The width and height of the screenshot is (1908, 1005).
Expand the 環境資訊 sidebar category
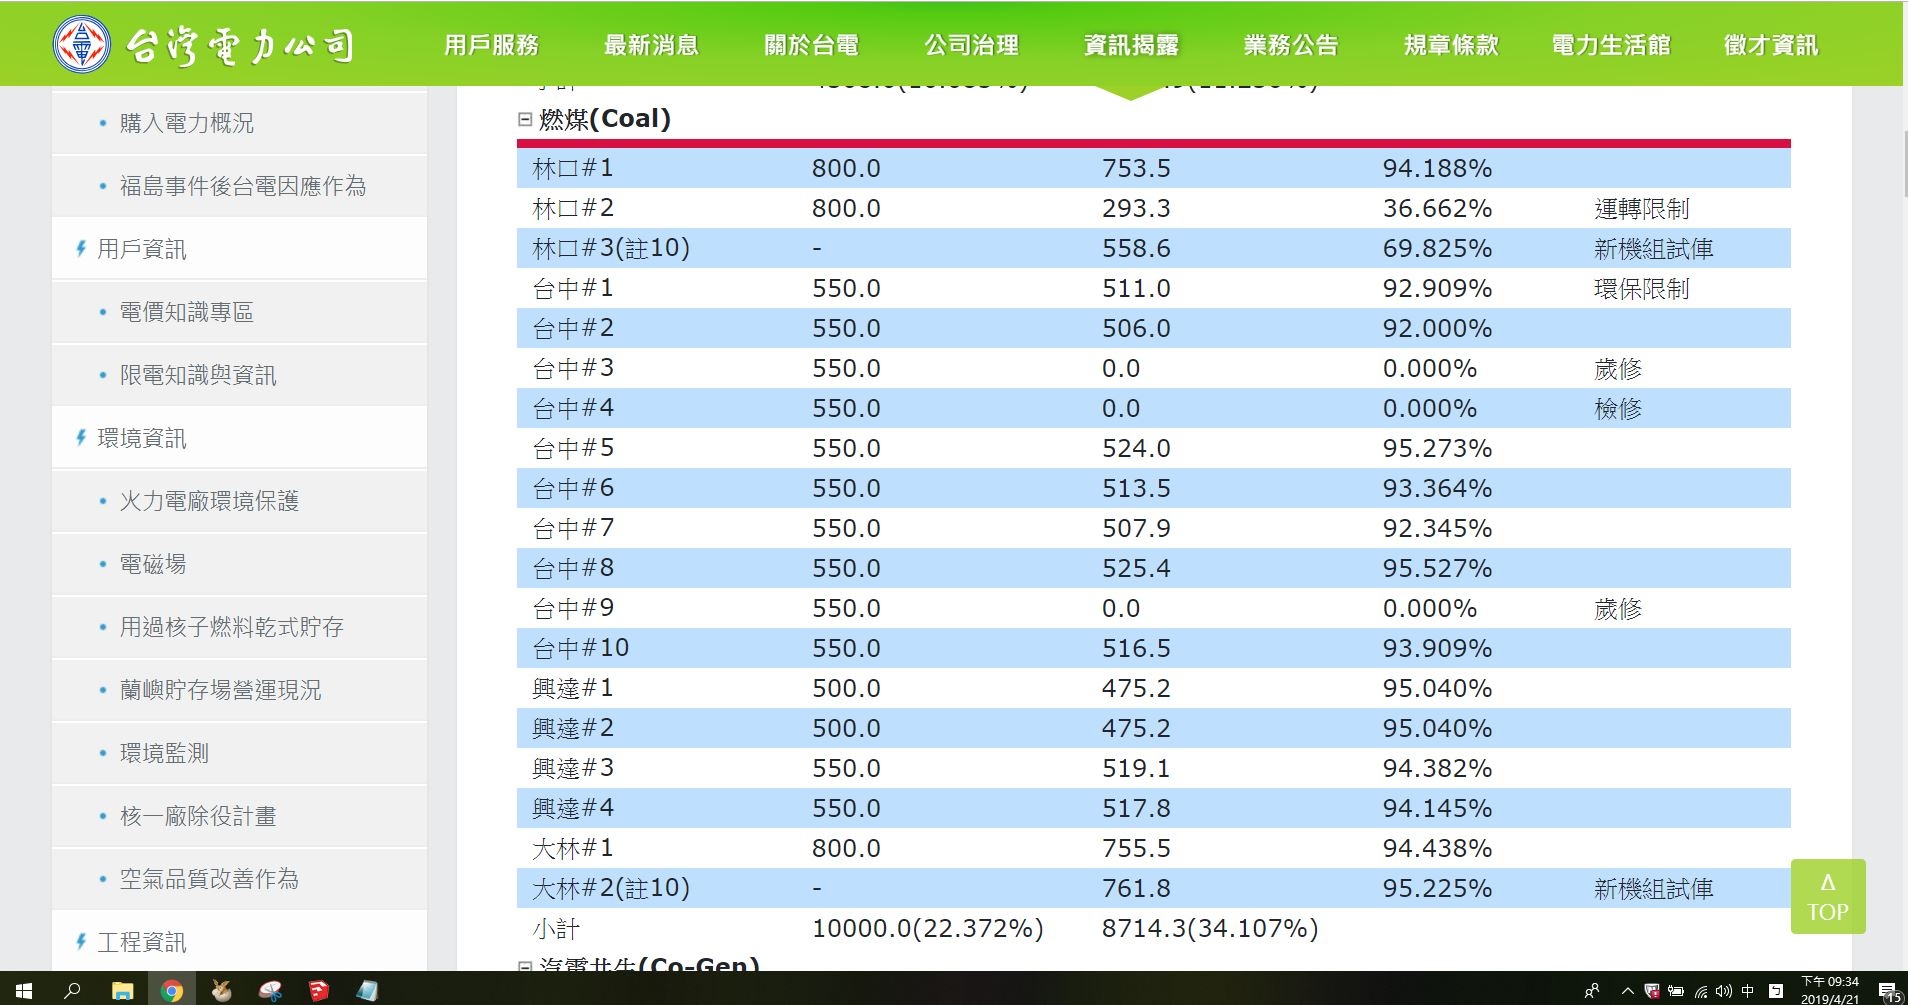coord(141,438)
